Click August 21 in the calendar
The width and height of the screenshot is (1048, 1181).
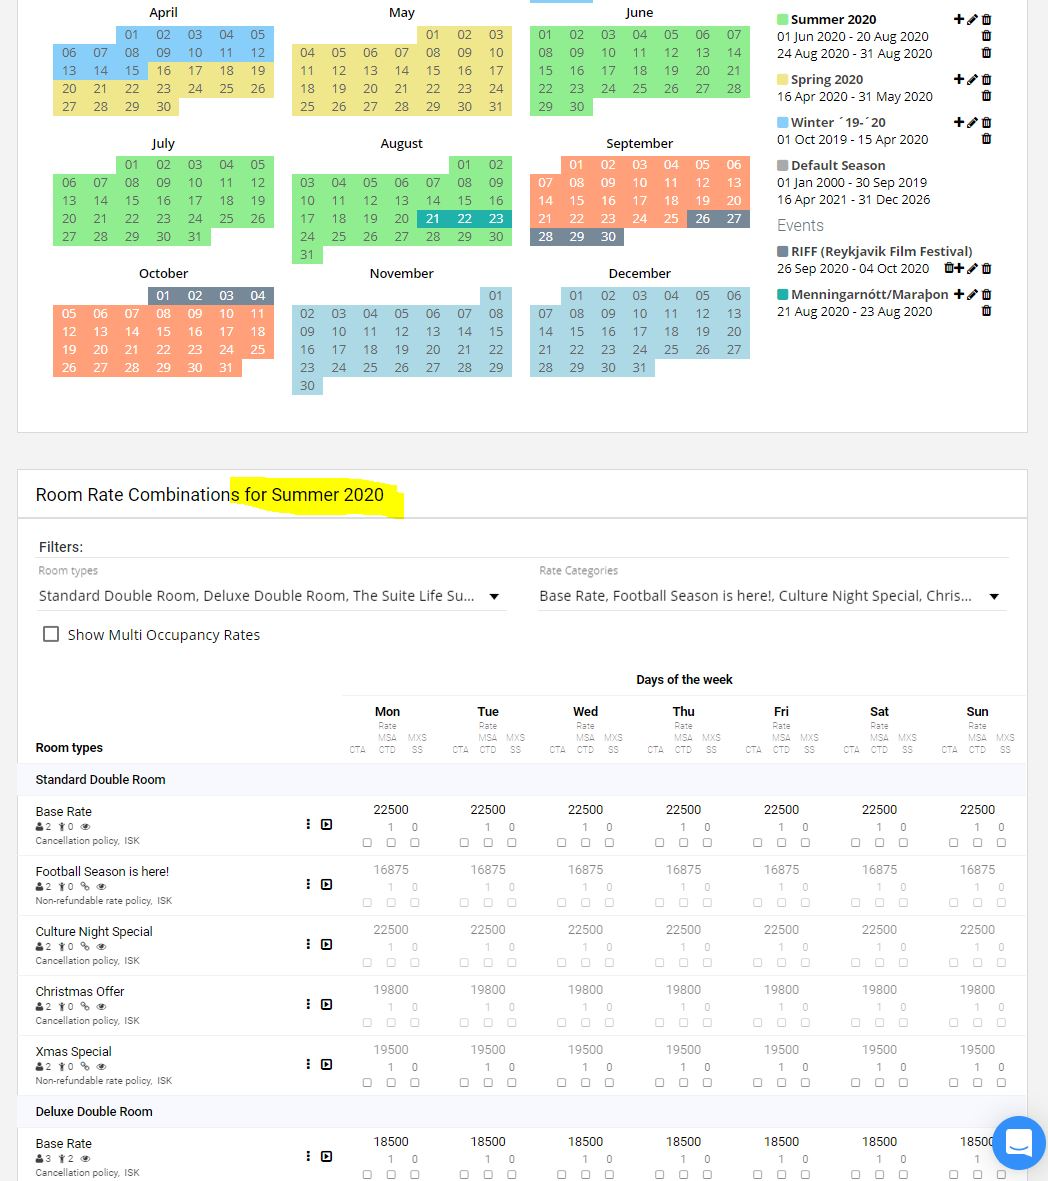tap(432, 218)
